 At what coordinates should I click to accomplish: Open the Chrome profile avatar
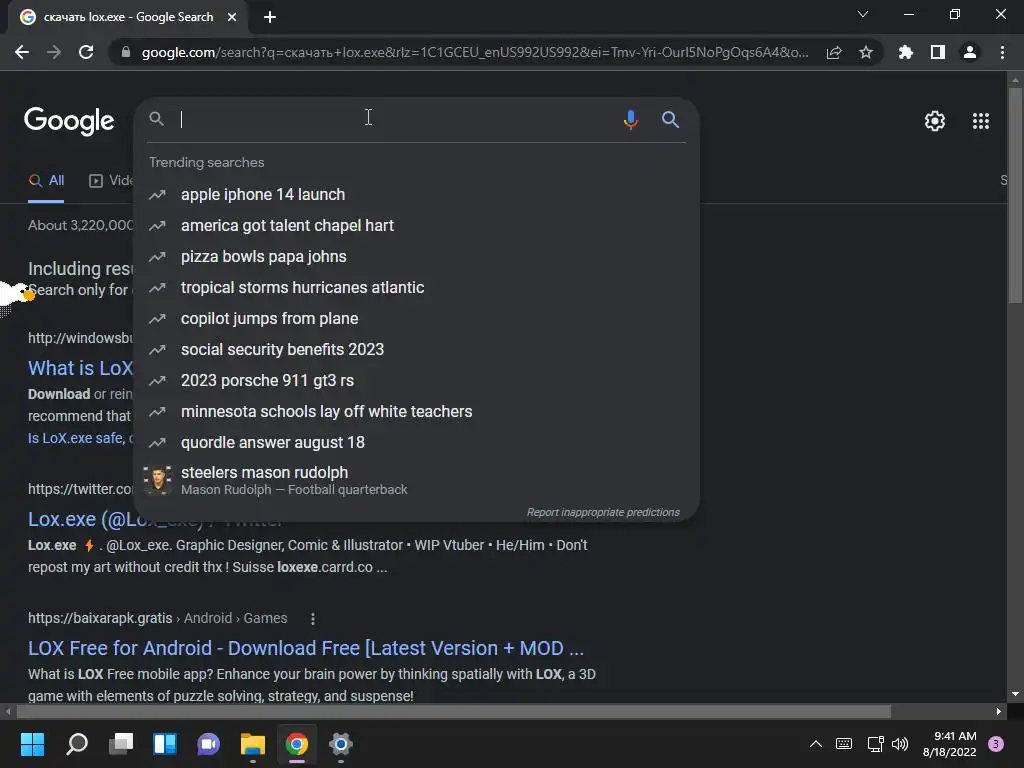(970, 52)
